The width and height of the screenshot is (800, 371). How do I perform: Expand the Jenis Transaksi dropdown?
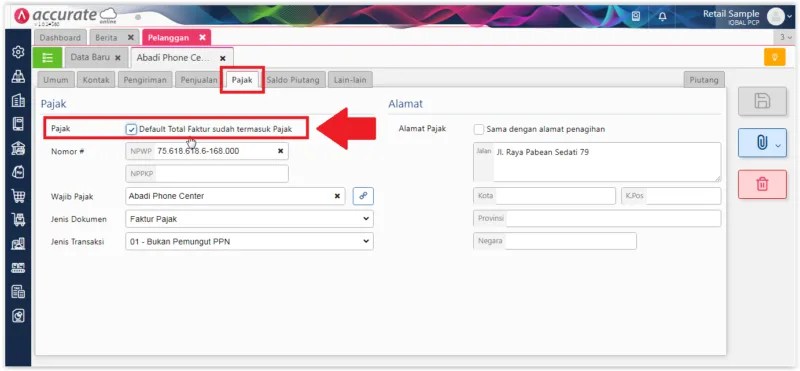tap(249, 241)
